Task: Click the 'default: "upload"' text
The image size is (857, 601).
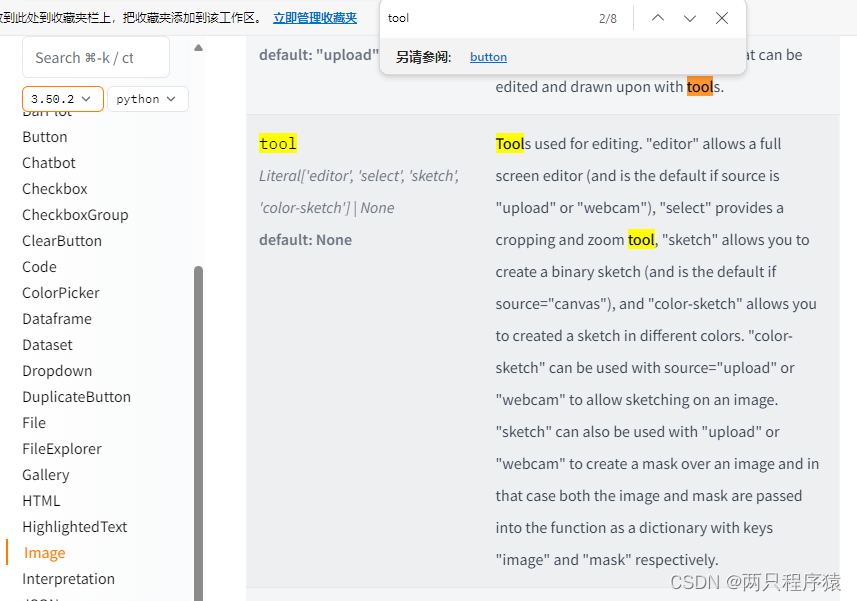Action: tap(319, 55)
